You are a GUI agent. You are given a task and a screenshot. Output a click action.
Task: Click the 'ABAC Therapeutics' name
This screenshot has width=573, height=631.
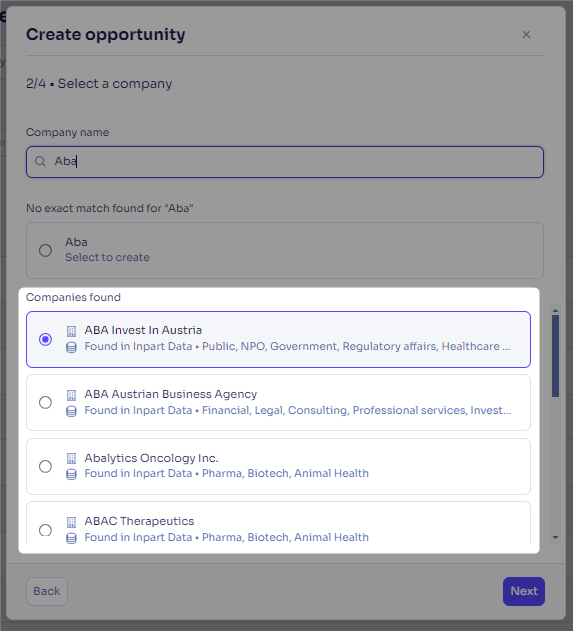[139, 521]
